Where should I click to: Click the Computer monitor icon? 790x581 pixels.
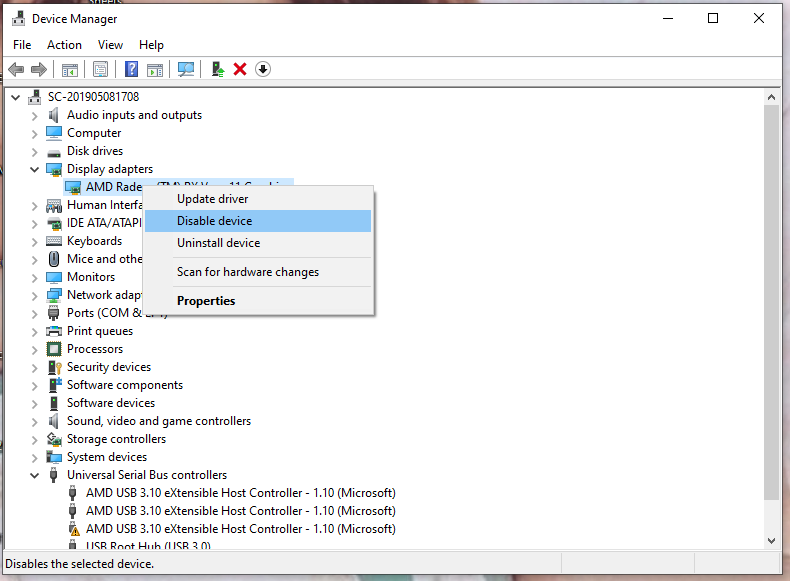click(x=54, y=133)
